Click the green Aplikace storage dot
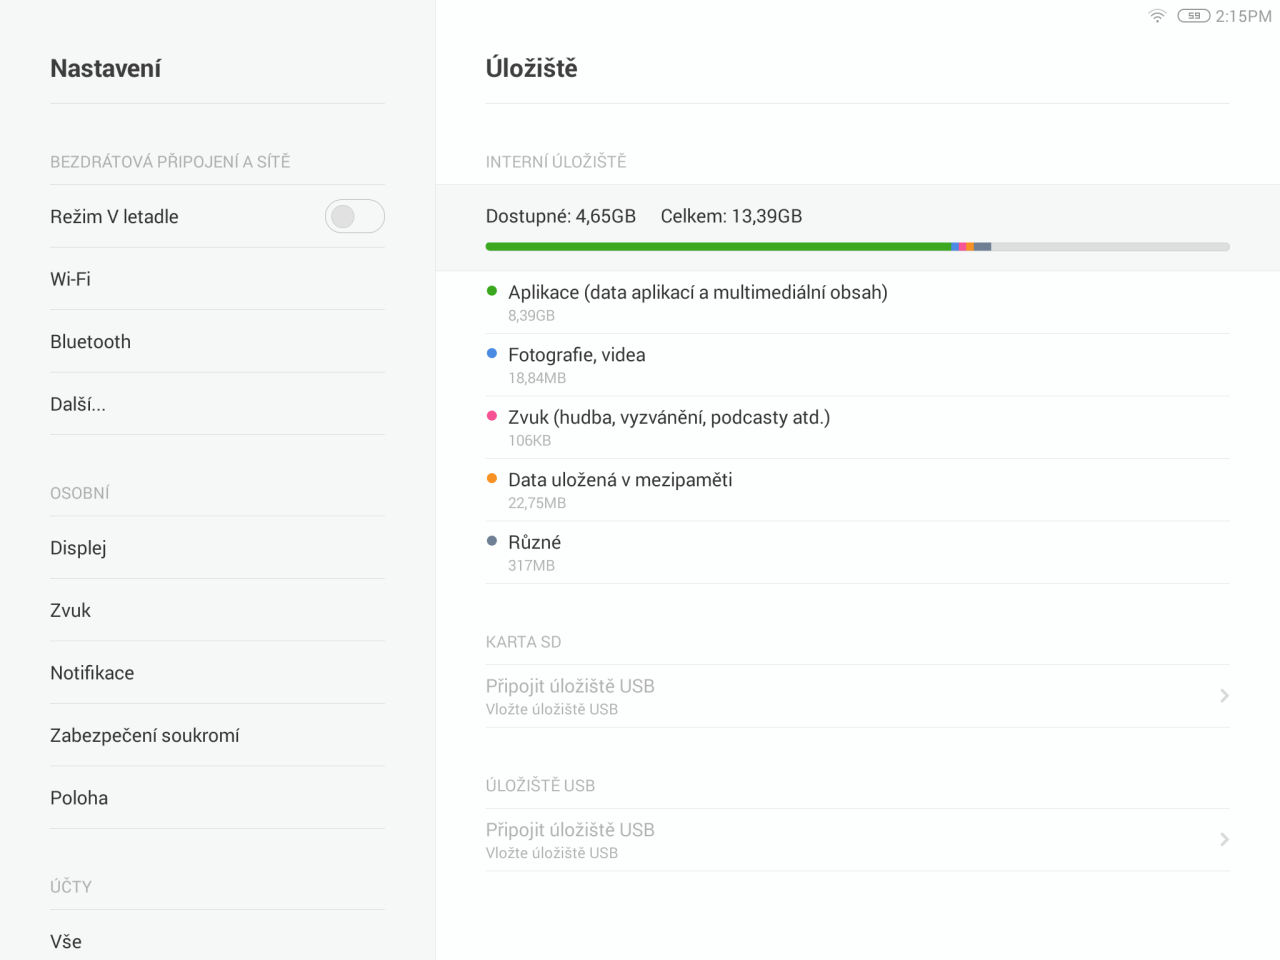1280x960 pixels. [x=492, y=291]
